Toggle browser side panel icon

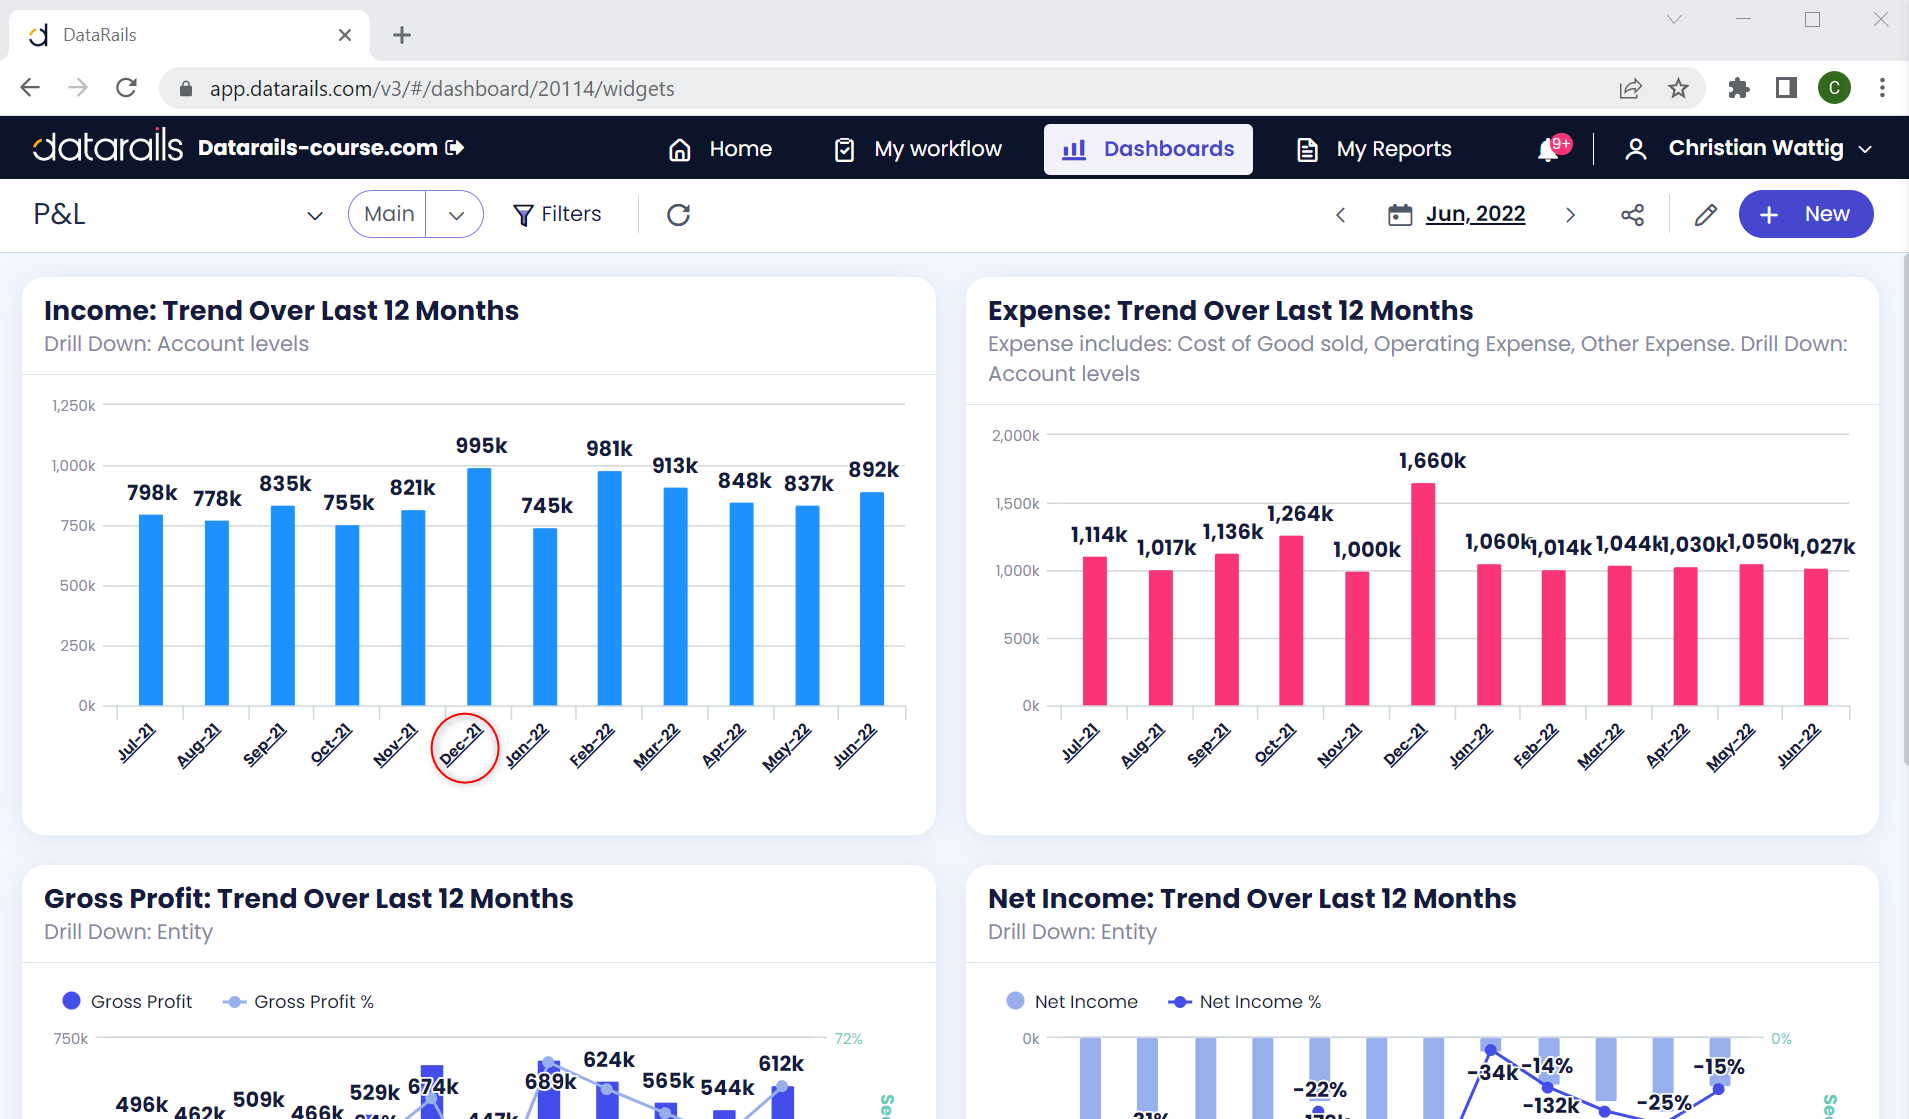pos(1786,88)
